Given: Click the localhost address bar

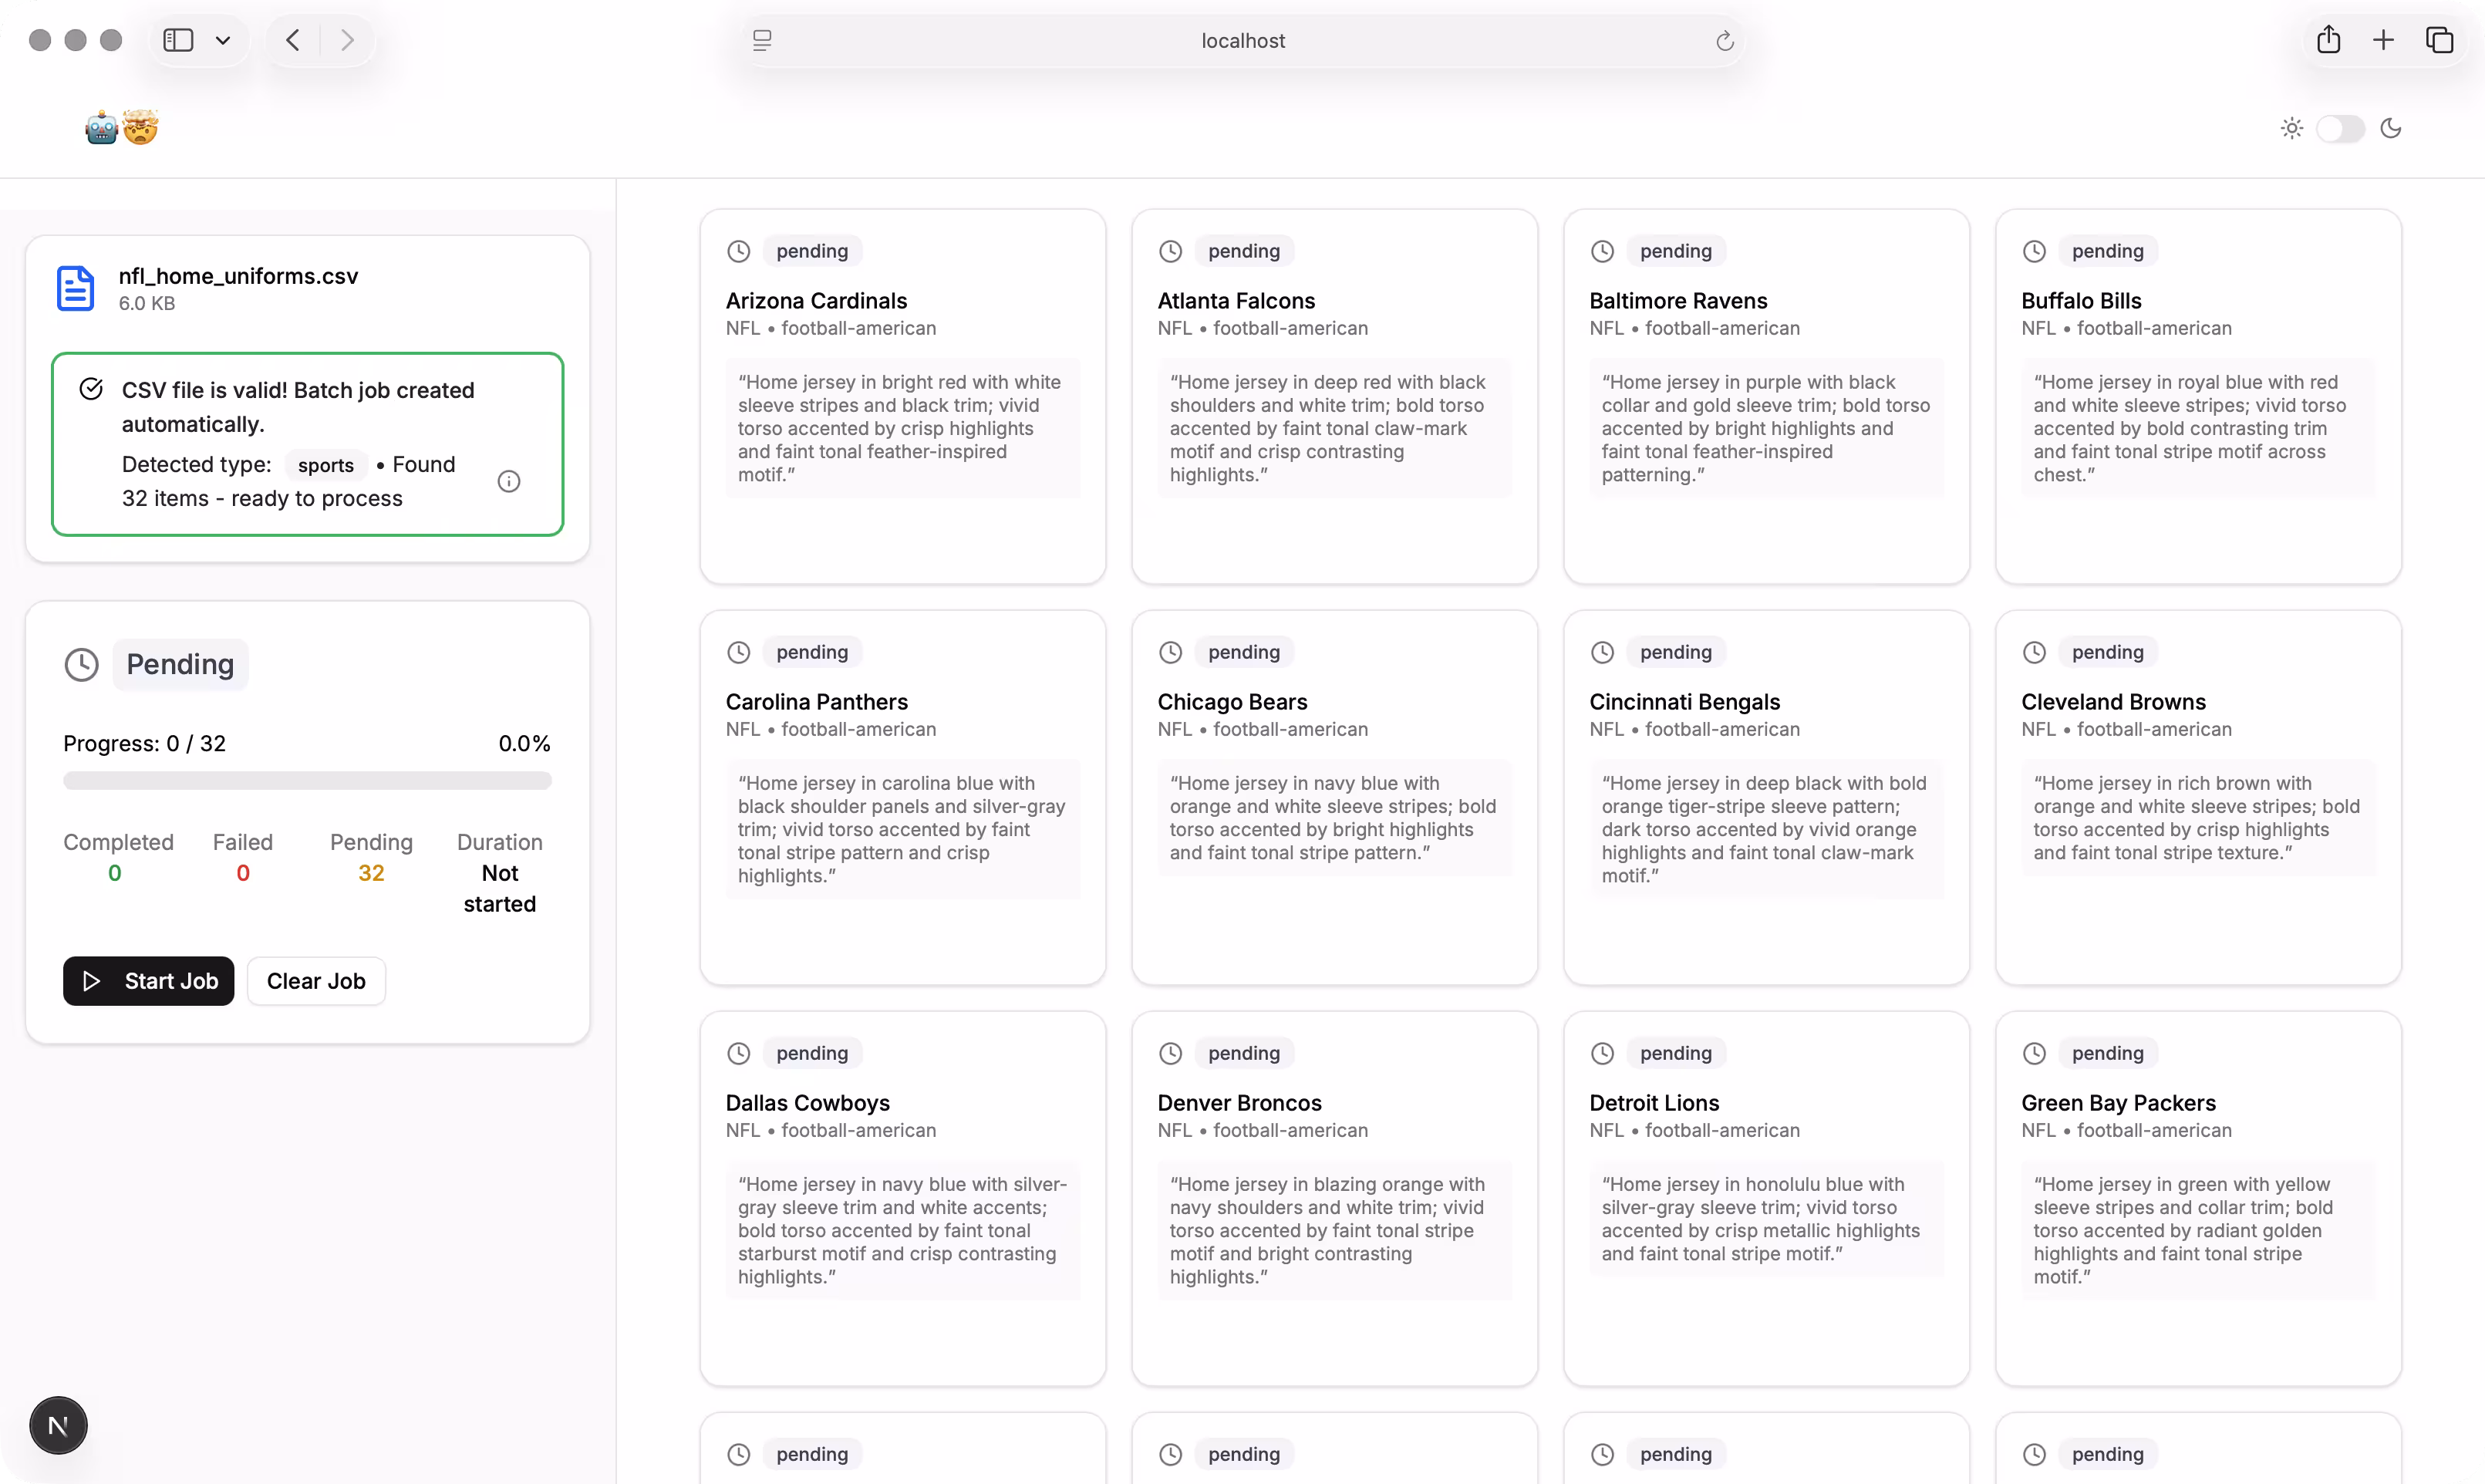Looking at the screenshot, I should (x=1242, y=41).
